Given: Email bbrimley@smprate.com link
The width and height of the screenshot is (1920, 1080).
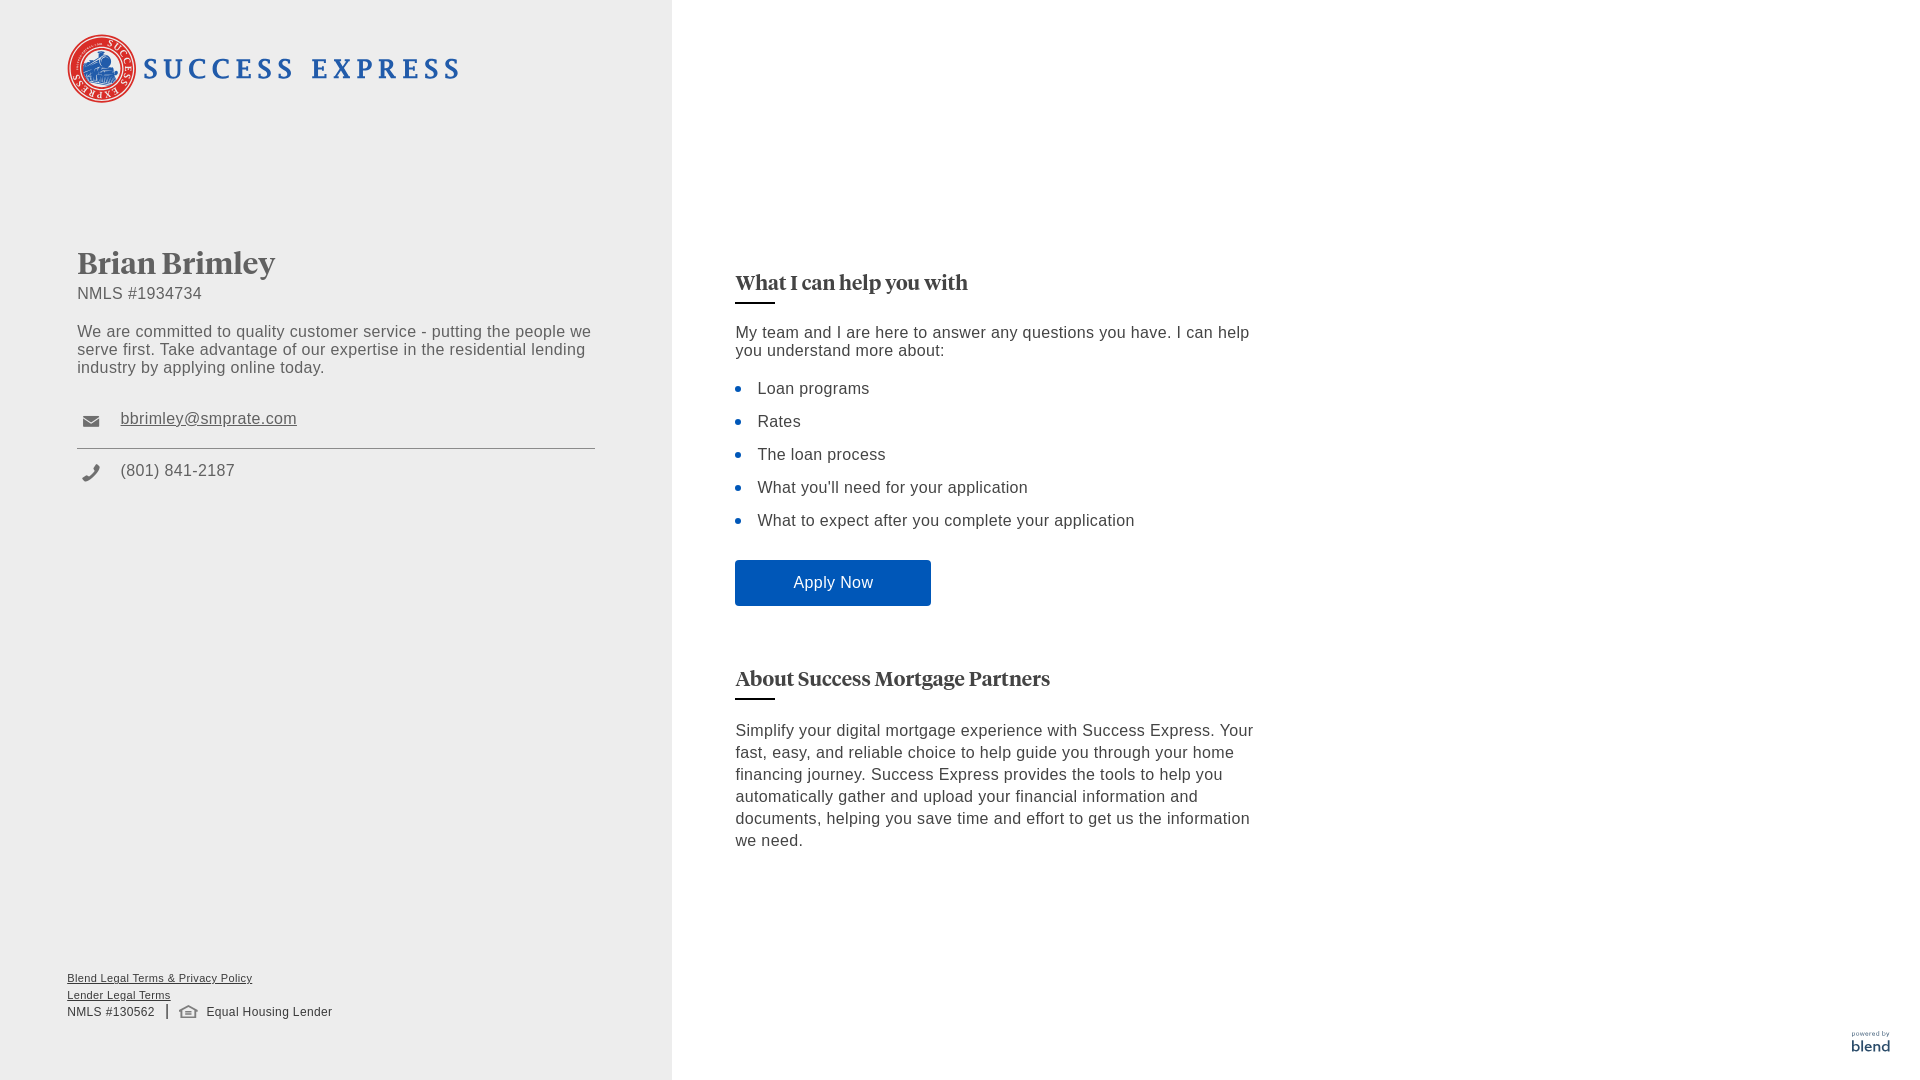Looking at the screenshot, I should [208, 419].
